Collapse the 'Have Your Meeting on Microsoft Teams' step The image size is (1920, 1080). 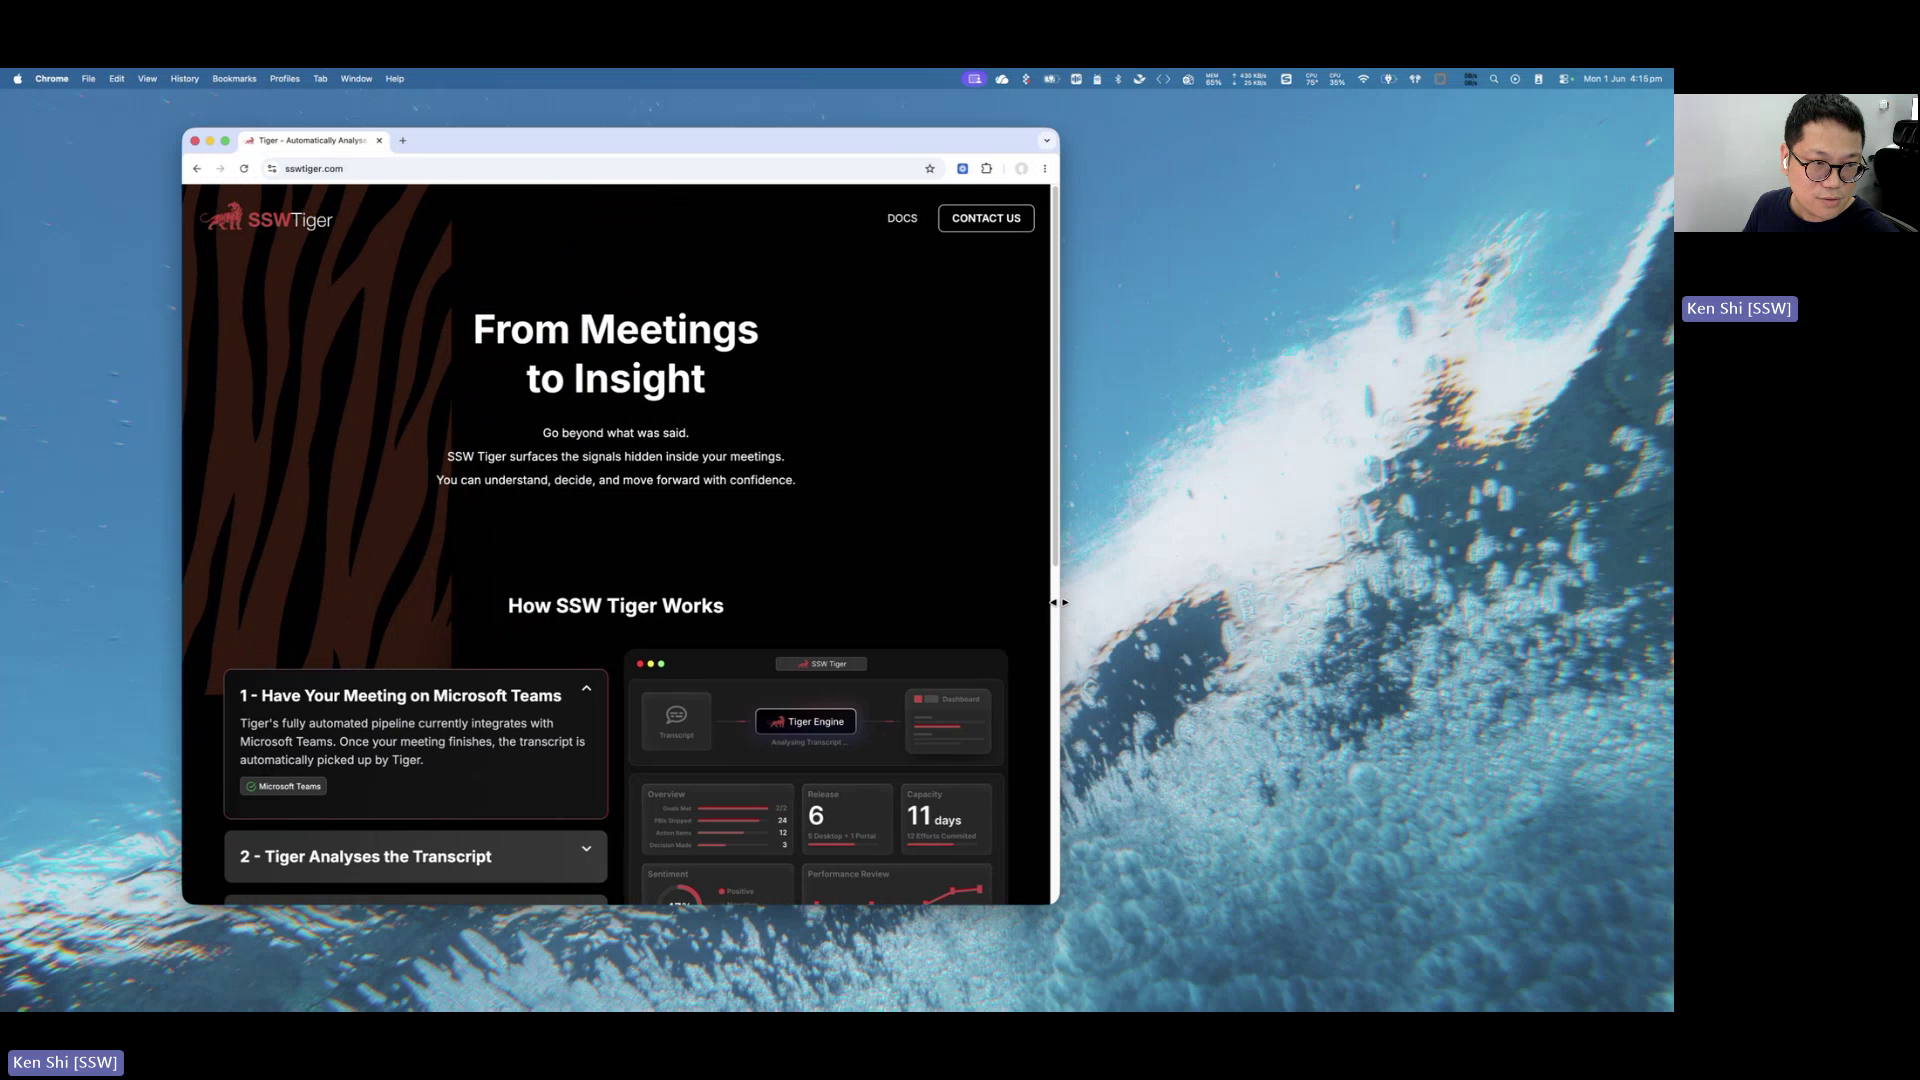[586, 689]
